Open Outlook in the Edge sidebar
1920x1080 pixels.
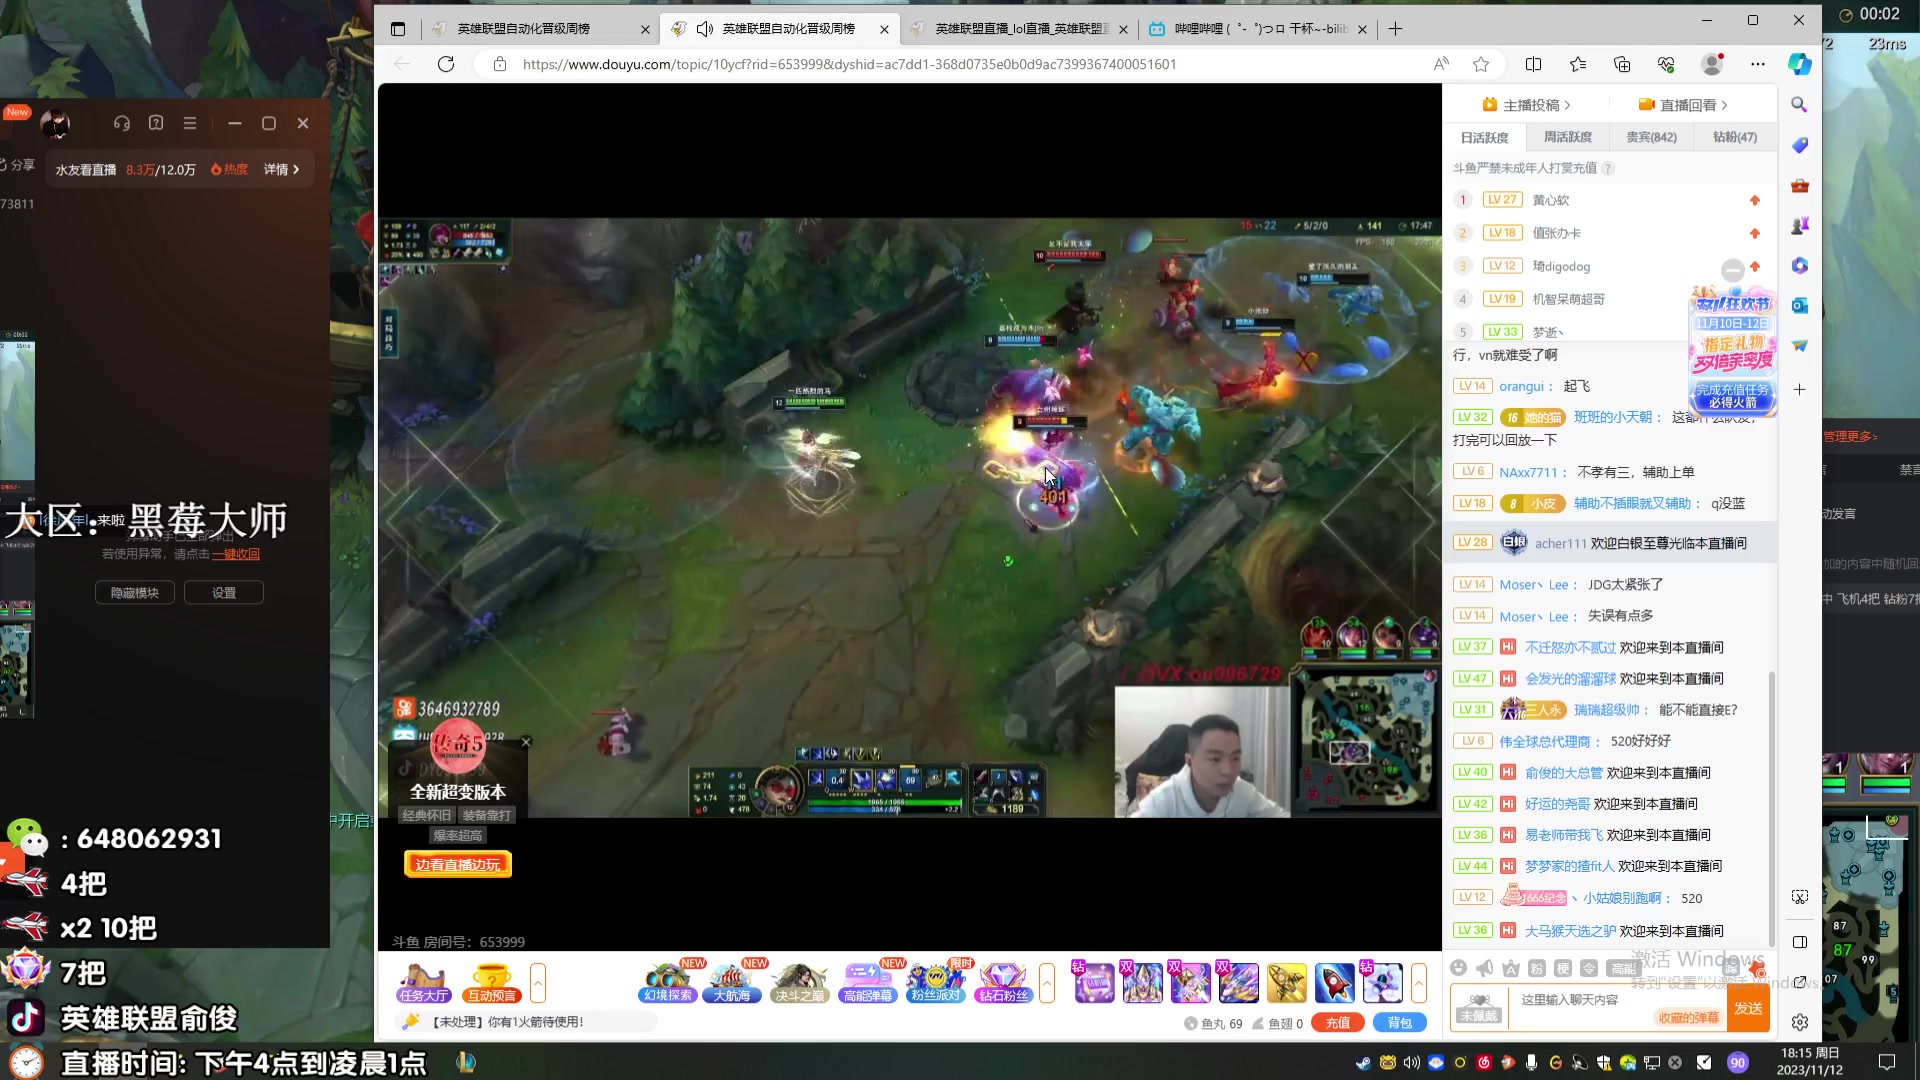point(1799,305)
